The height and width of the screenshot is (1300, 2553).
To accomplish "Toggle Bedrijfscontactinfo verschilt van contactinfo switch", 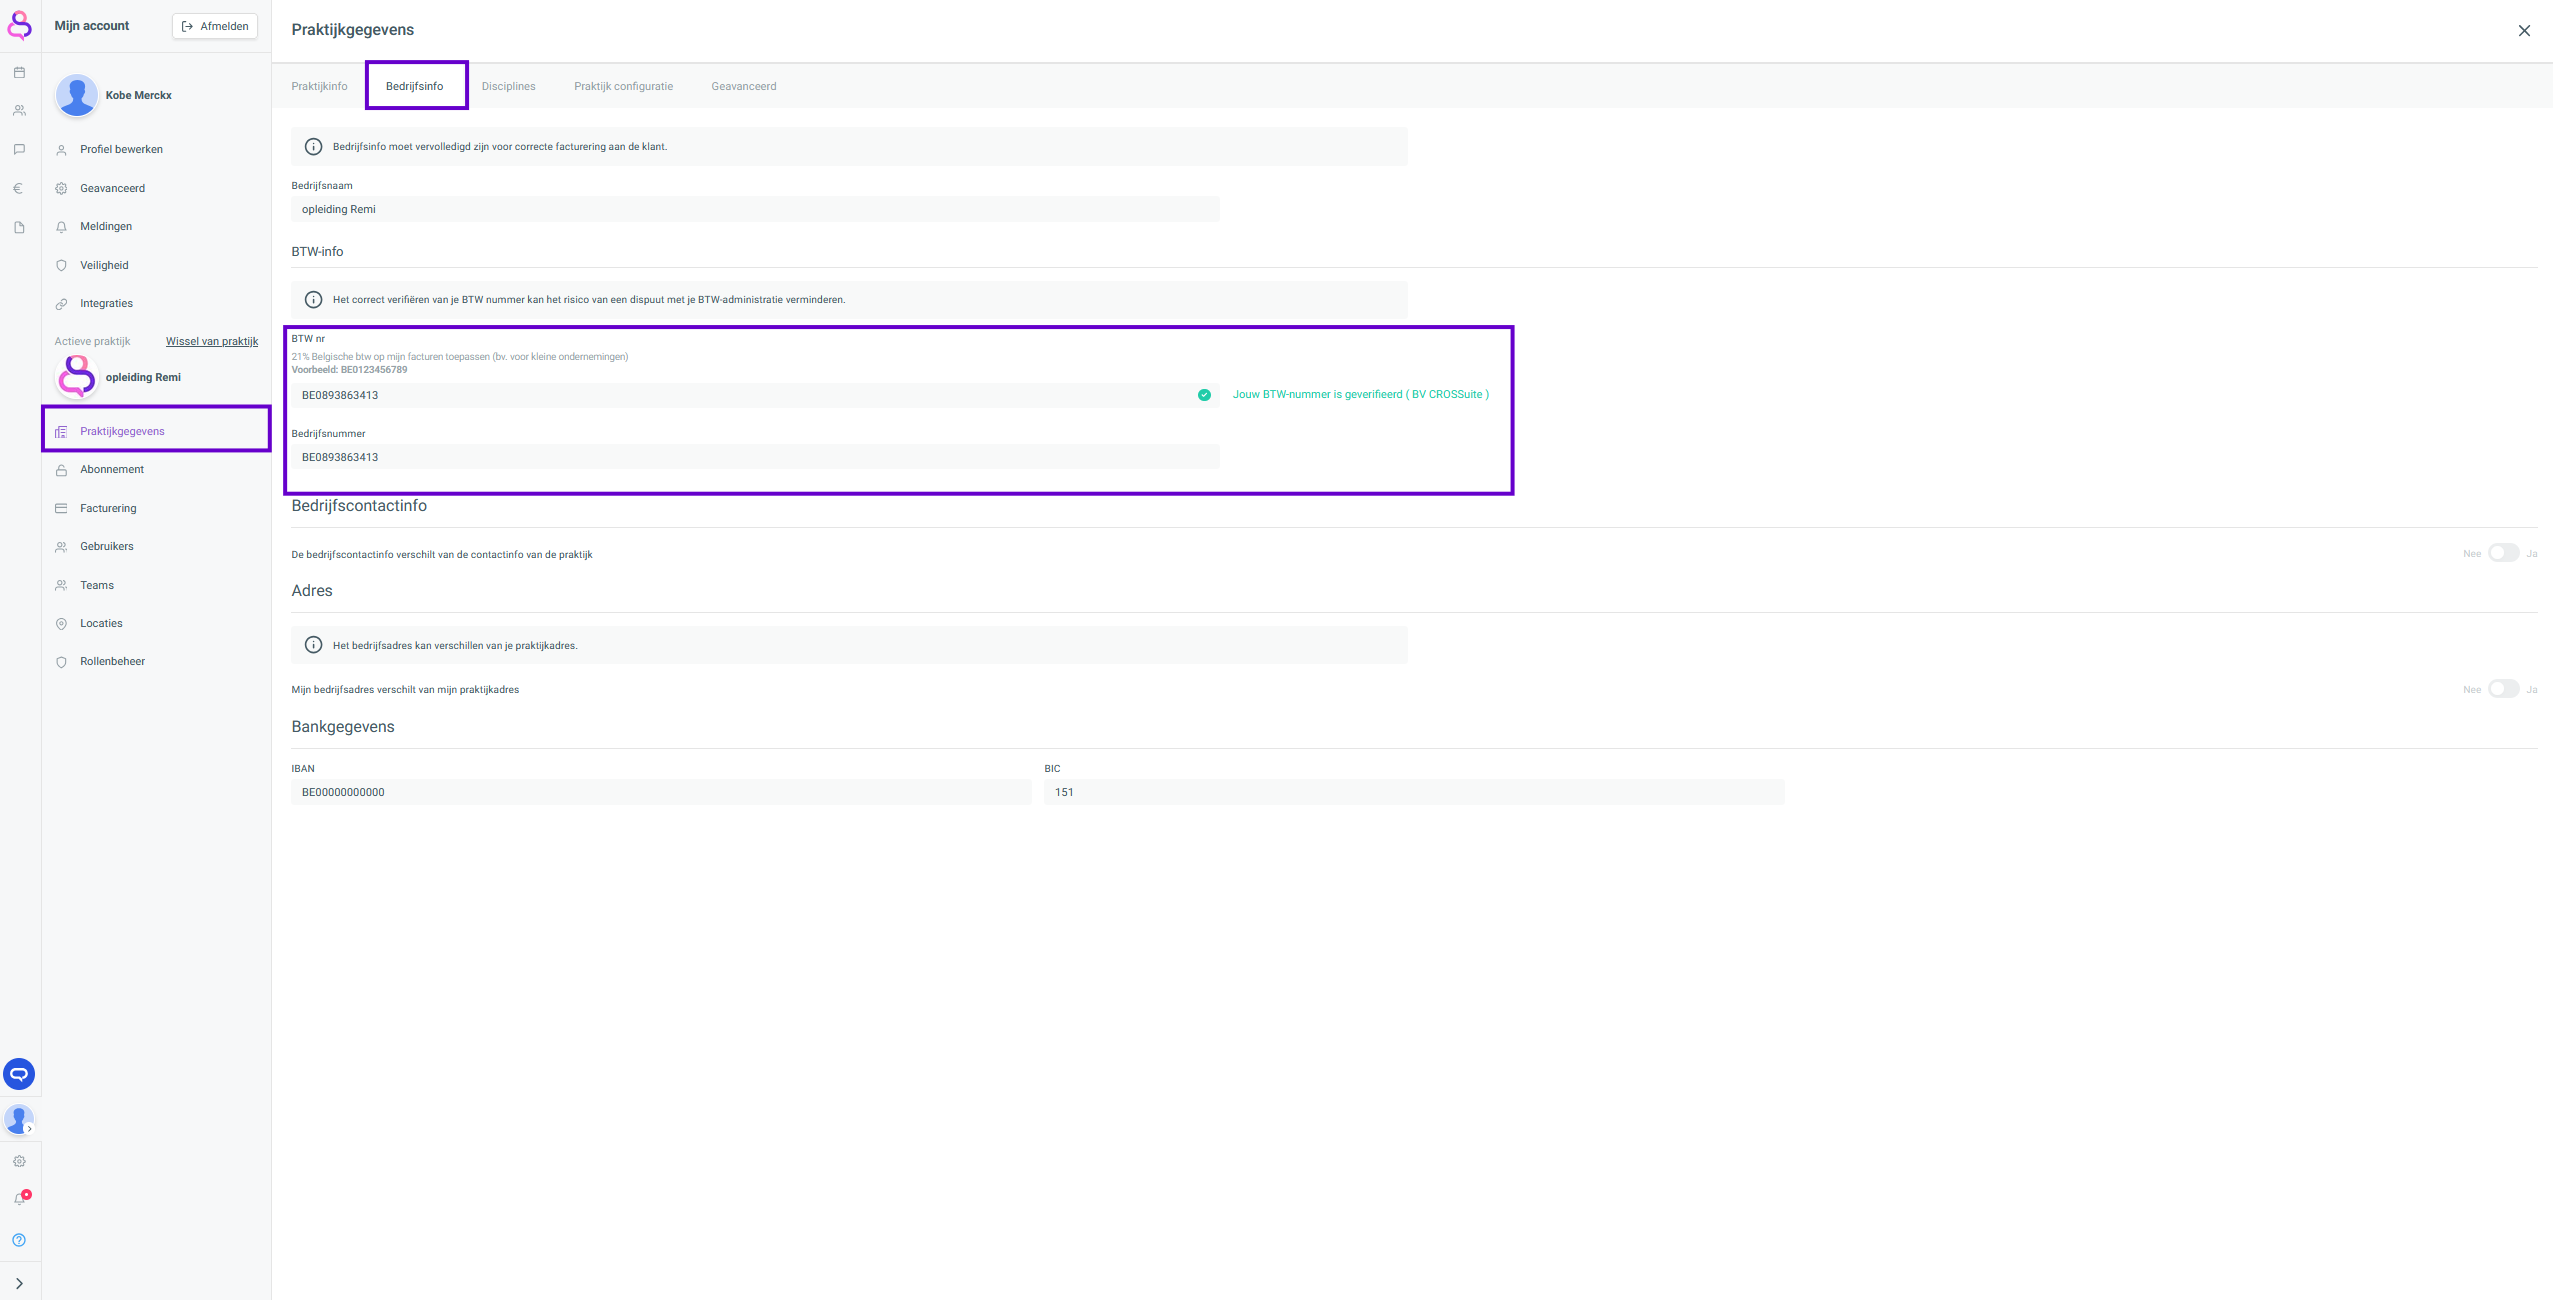I will (x=2503, y=553).
